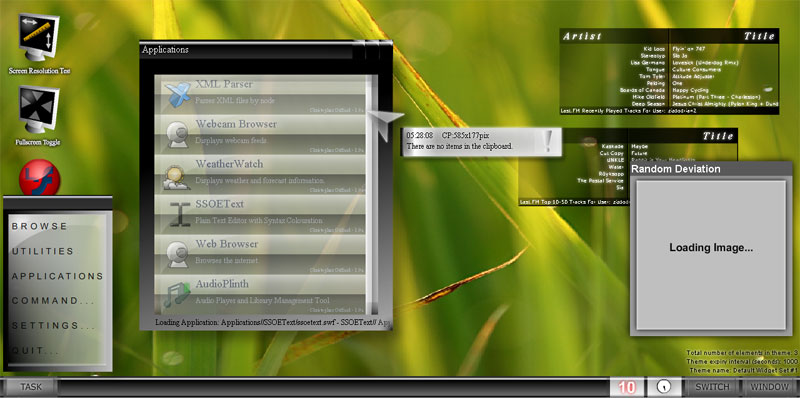Click the WeatherWatch sun-and-cloud icon
The image size is (800, 398).
(177, 176)
